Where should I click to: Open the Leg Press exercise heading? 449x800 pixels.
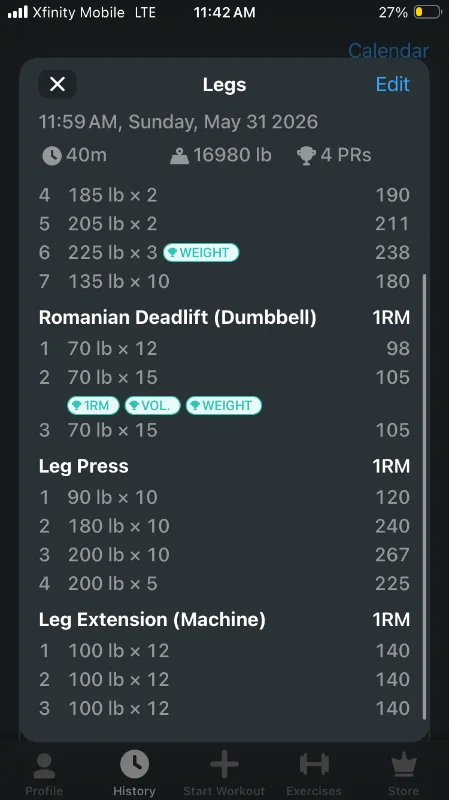[x=84, y=466]
